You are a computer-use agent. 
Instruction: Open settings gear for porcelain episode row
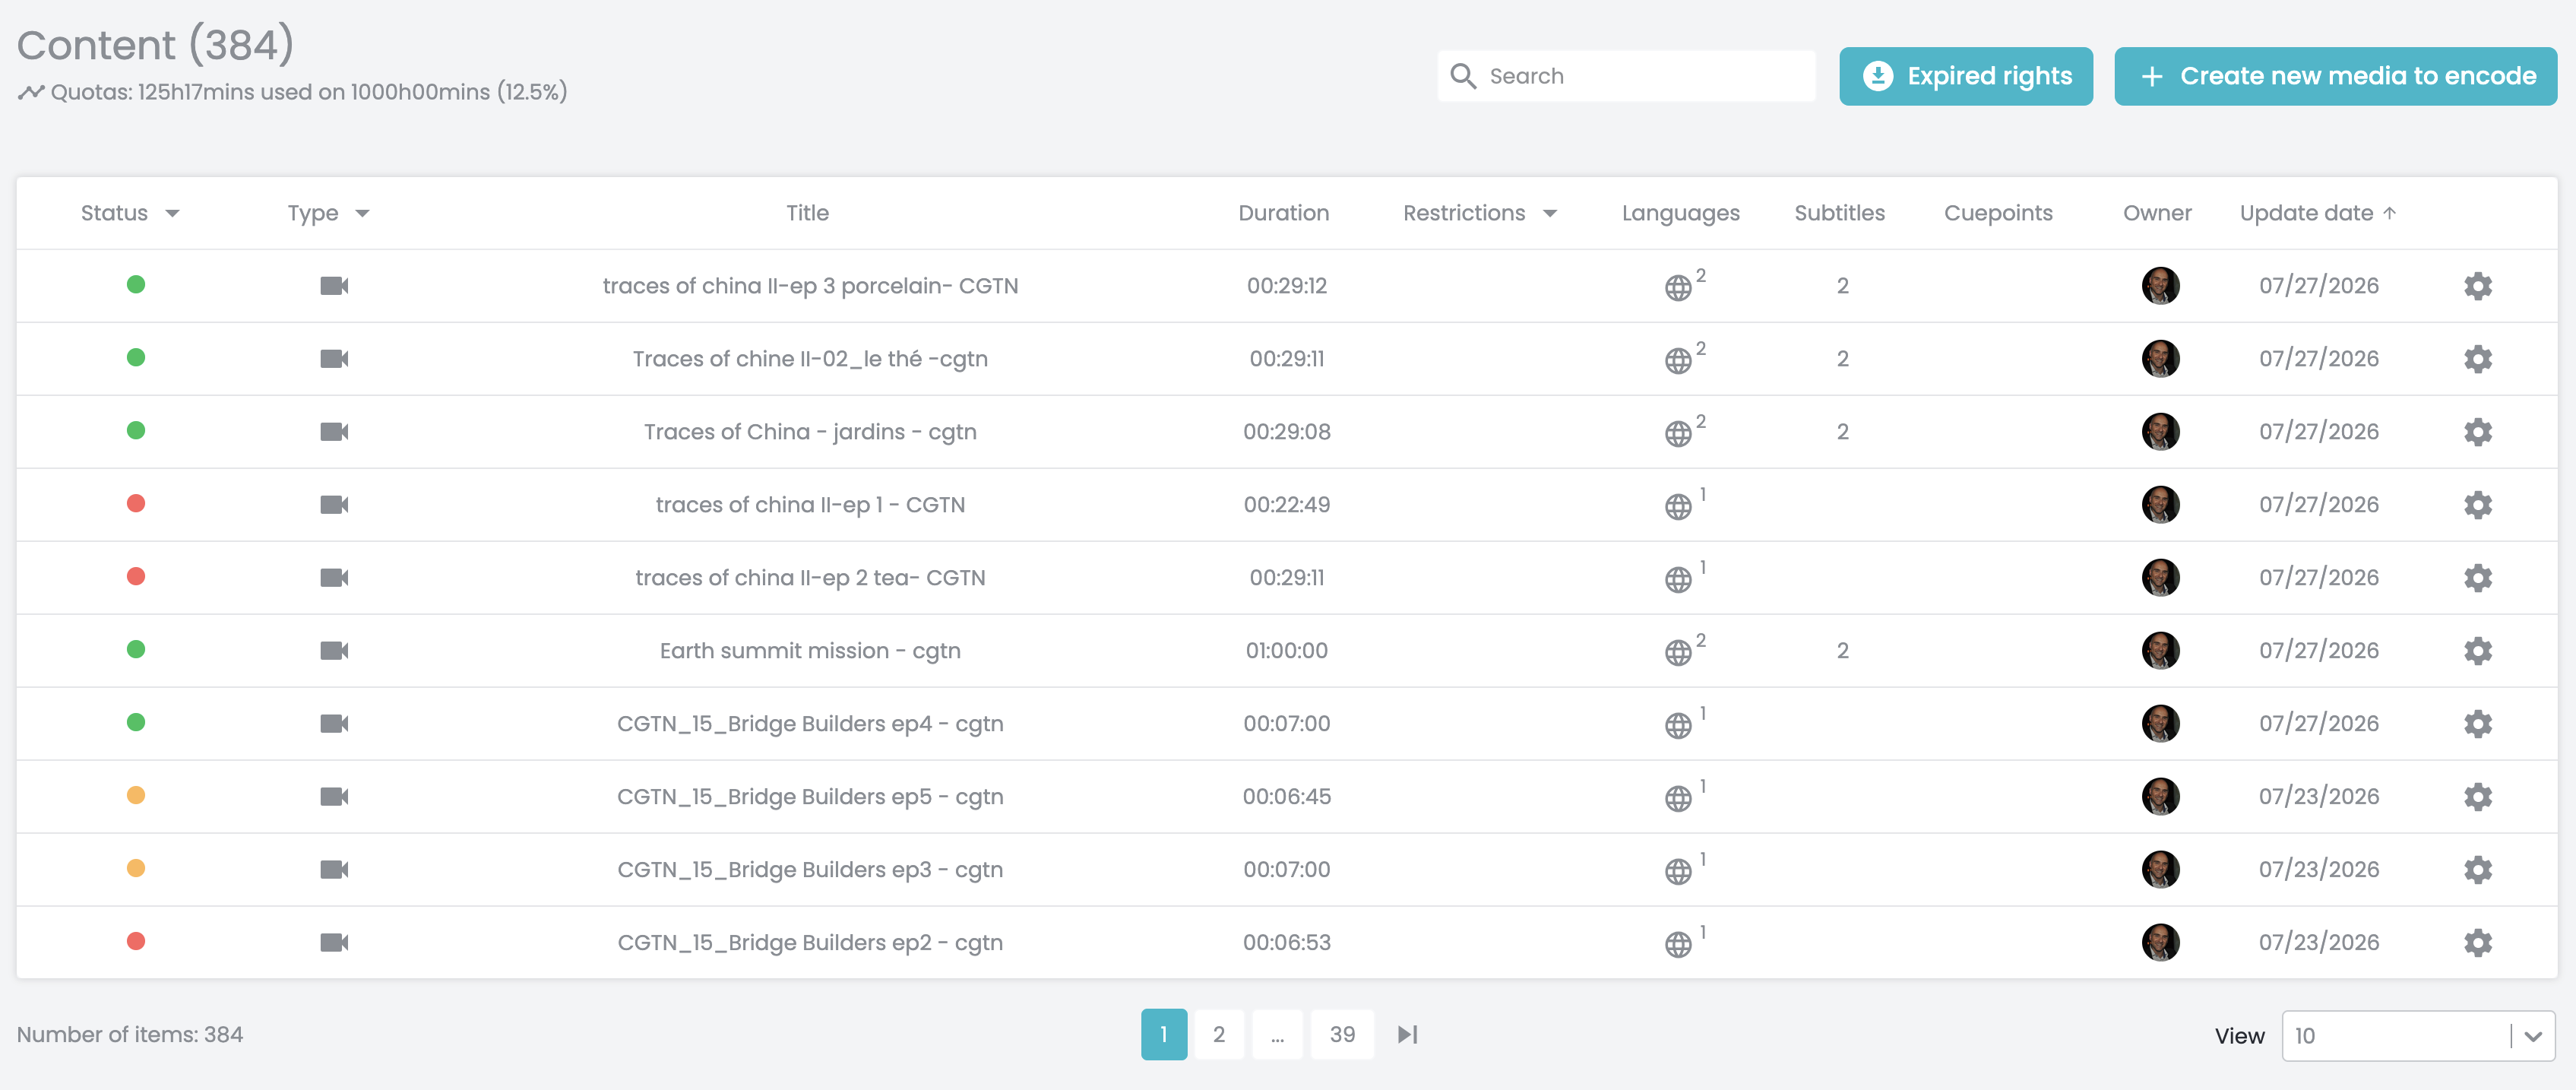[x=2477, y=286]
